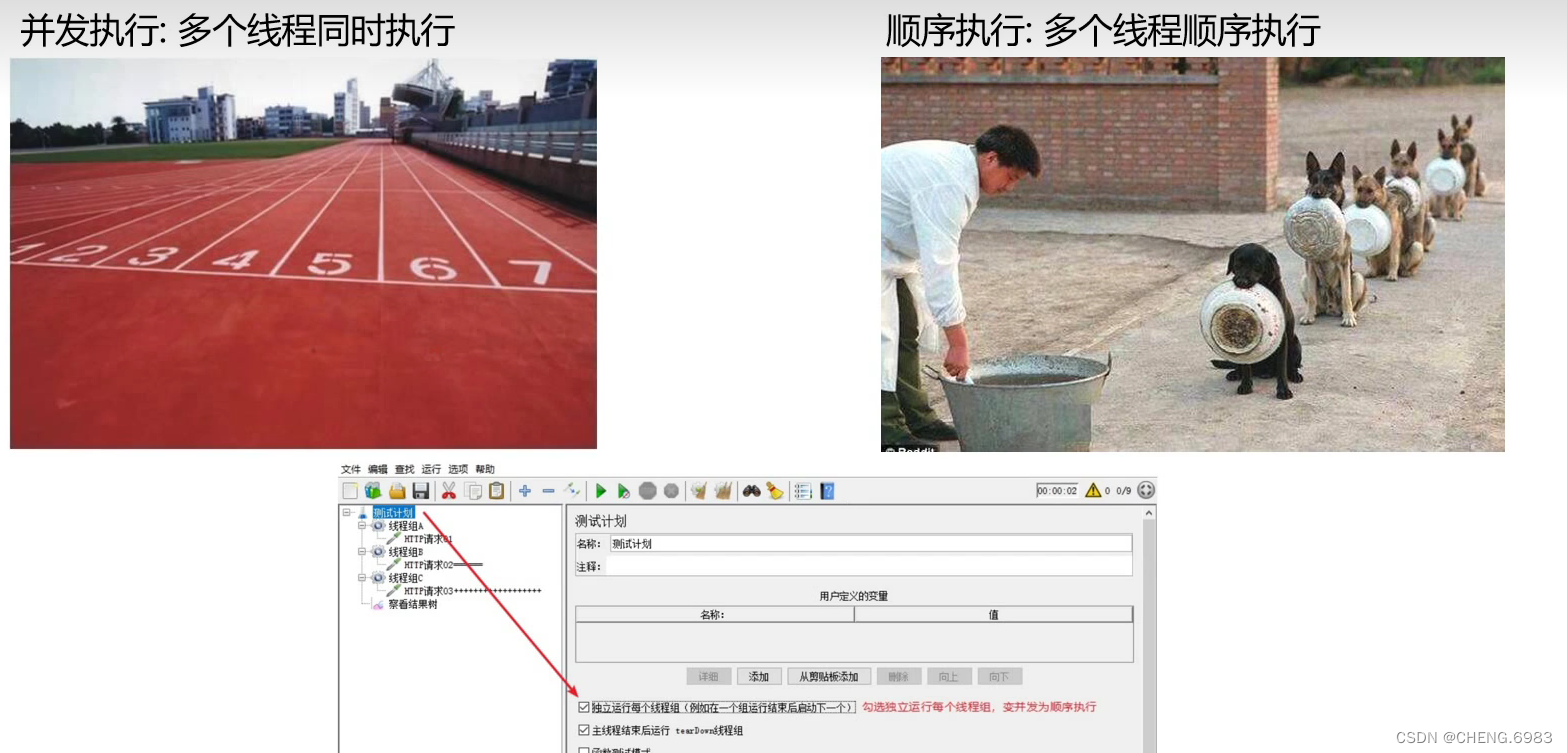Select 线程组A in the tree

point(405,526)
